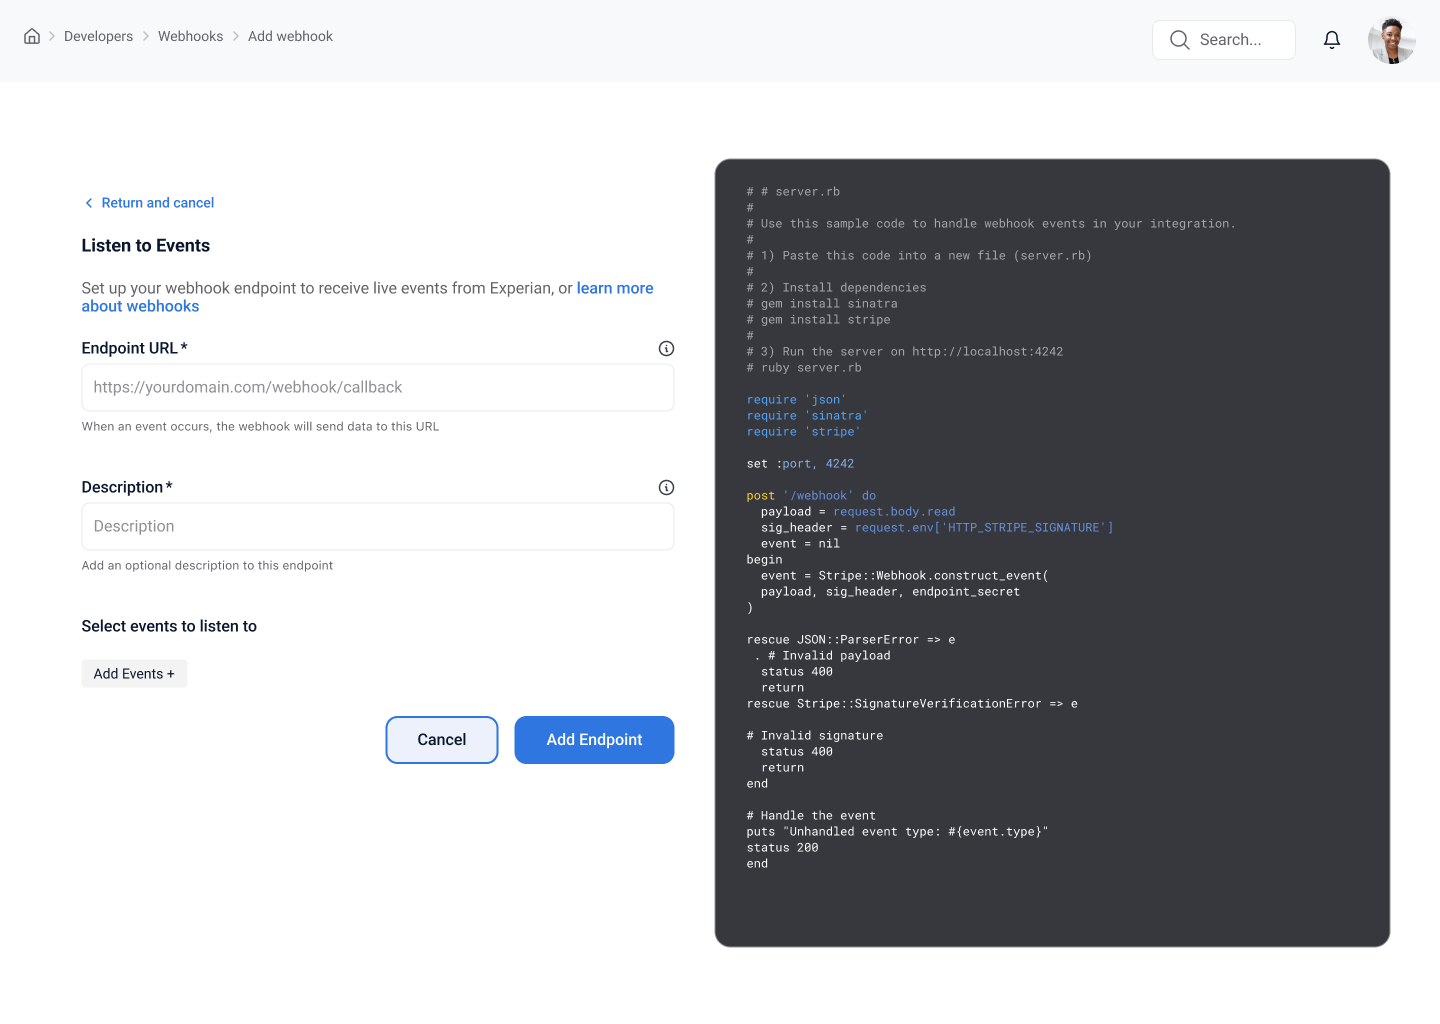
Task: Click the Cancel button
Action: [x=442, y=740]
